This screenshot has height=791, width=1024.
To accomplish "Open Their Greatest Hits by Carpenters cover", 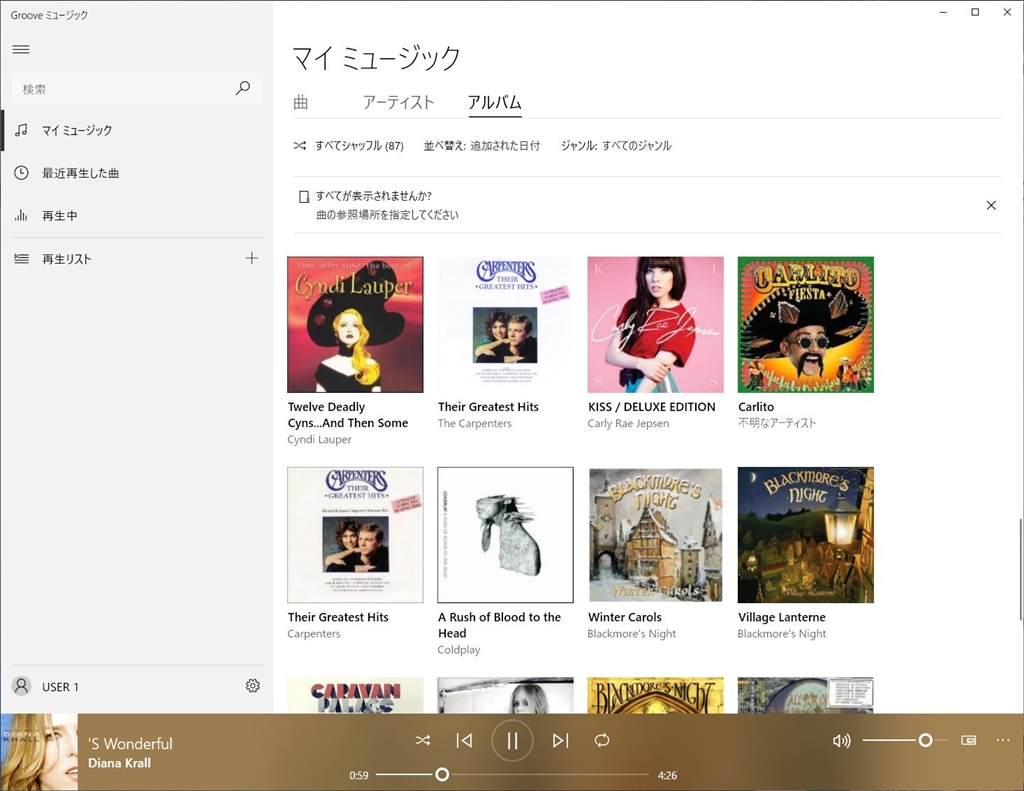I will (x=355, y=535).
